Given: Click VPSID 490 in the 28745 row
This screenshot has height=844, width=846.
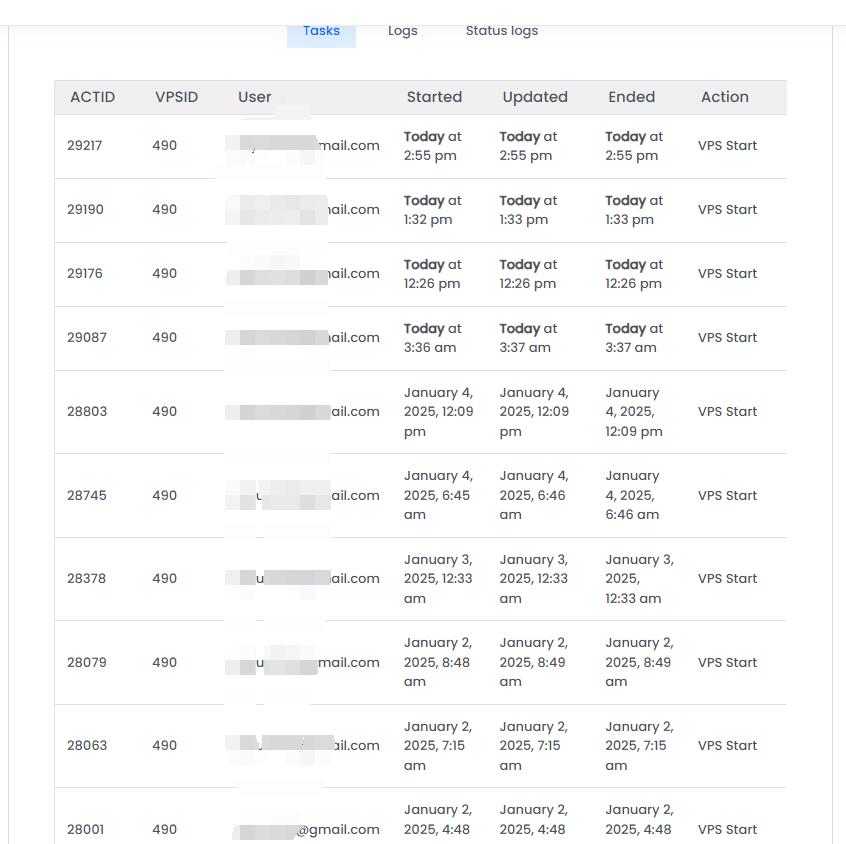Looking at the screenshot, I should pyautogui.click(x=165, y=495).
